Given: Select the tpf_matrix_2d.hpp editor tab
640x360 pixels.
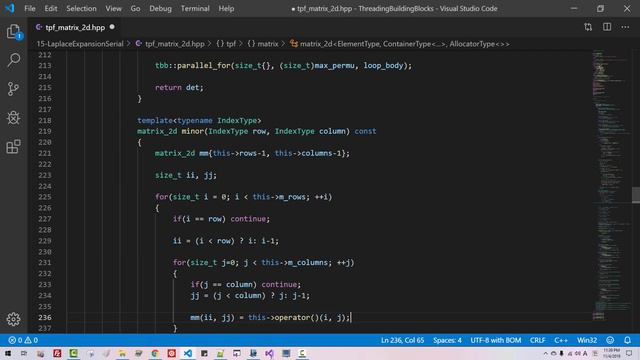Looking at the screenshot, I should 75,27.
